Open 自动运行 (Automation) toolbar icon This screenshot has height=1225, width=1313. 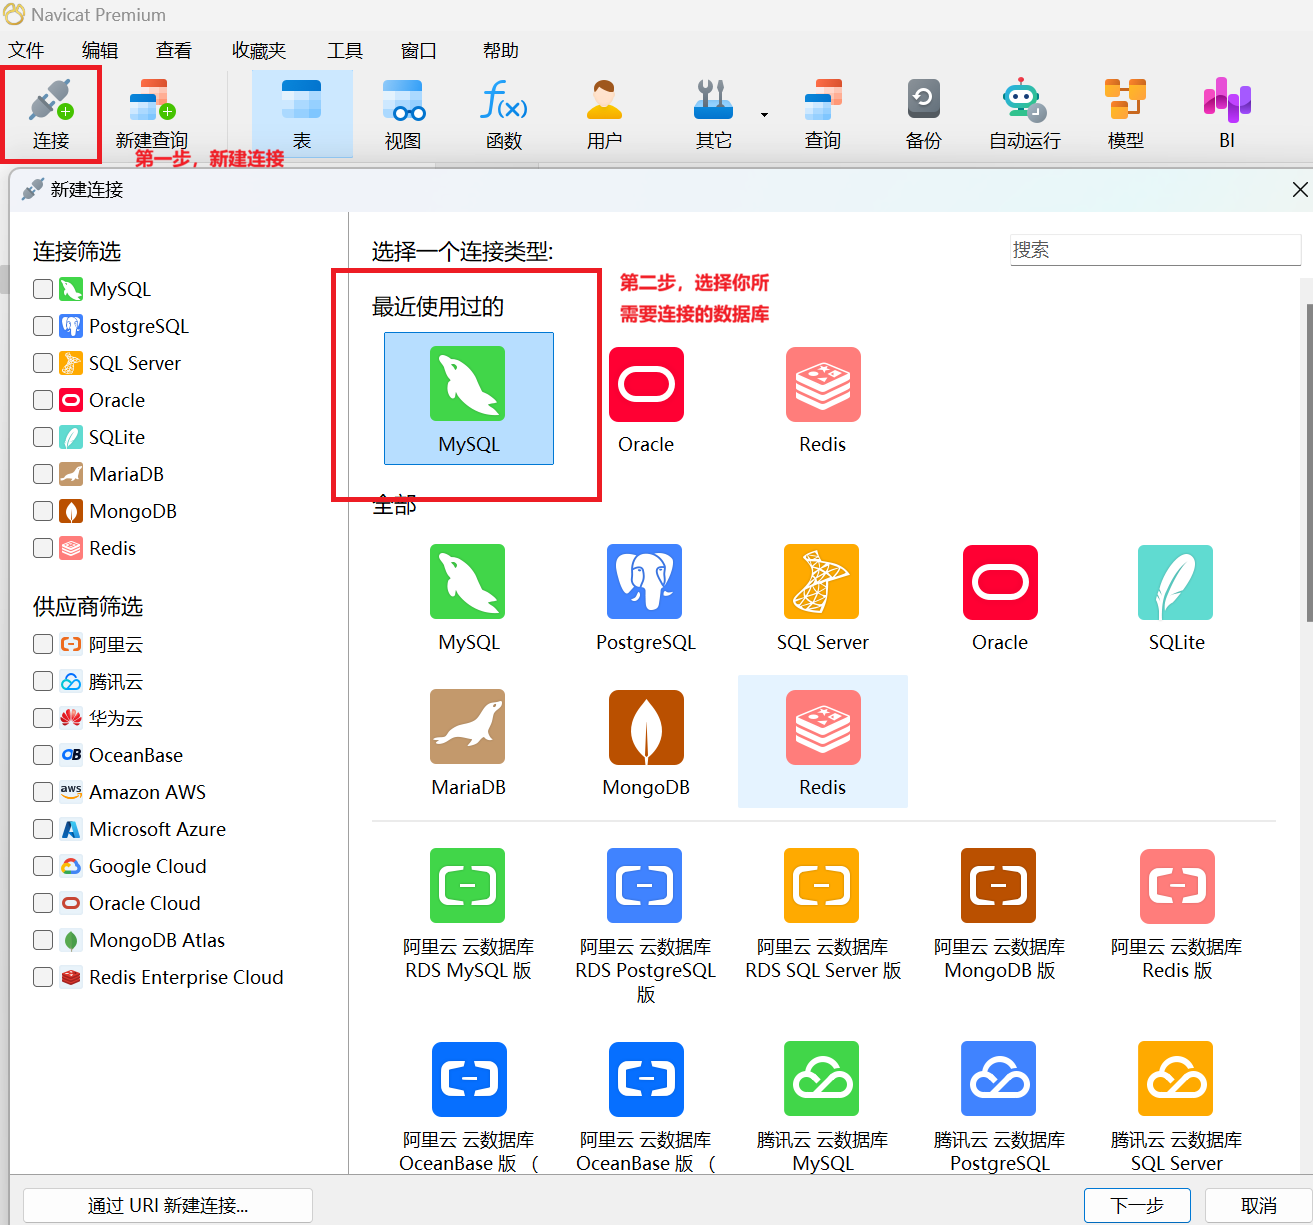[x=1024, y=113]
